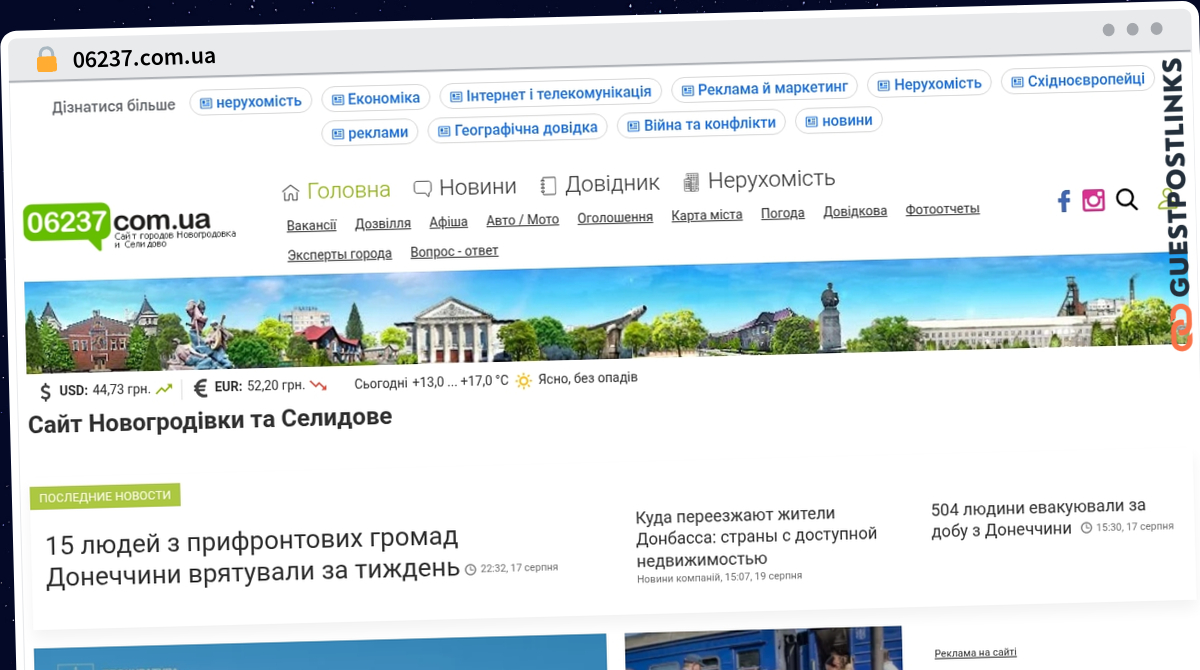Image resolution: width=1200 pixels, height=670 pixels.
Task: Open the Нерухомість main tab
Action: [x=759, y=181]
